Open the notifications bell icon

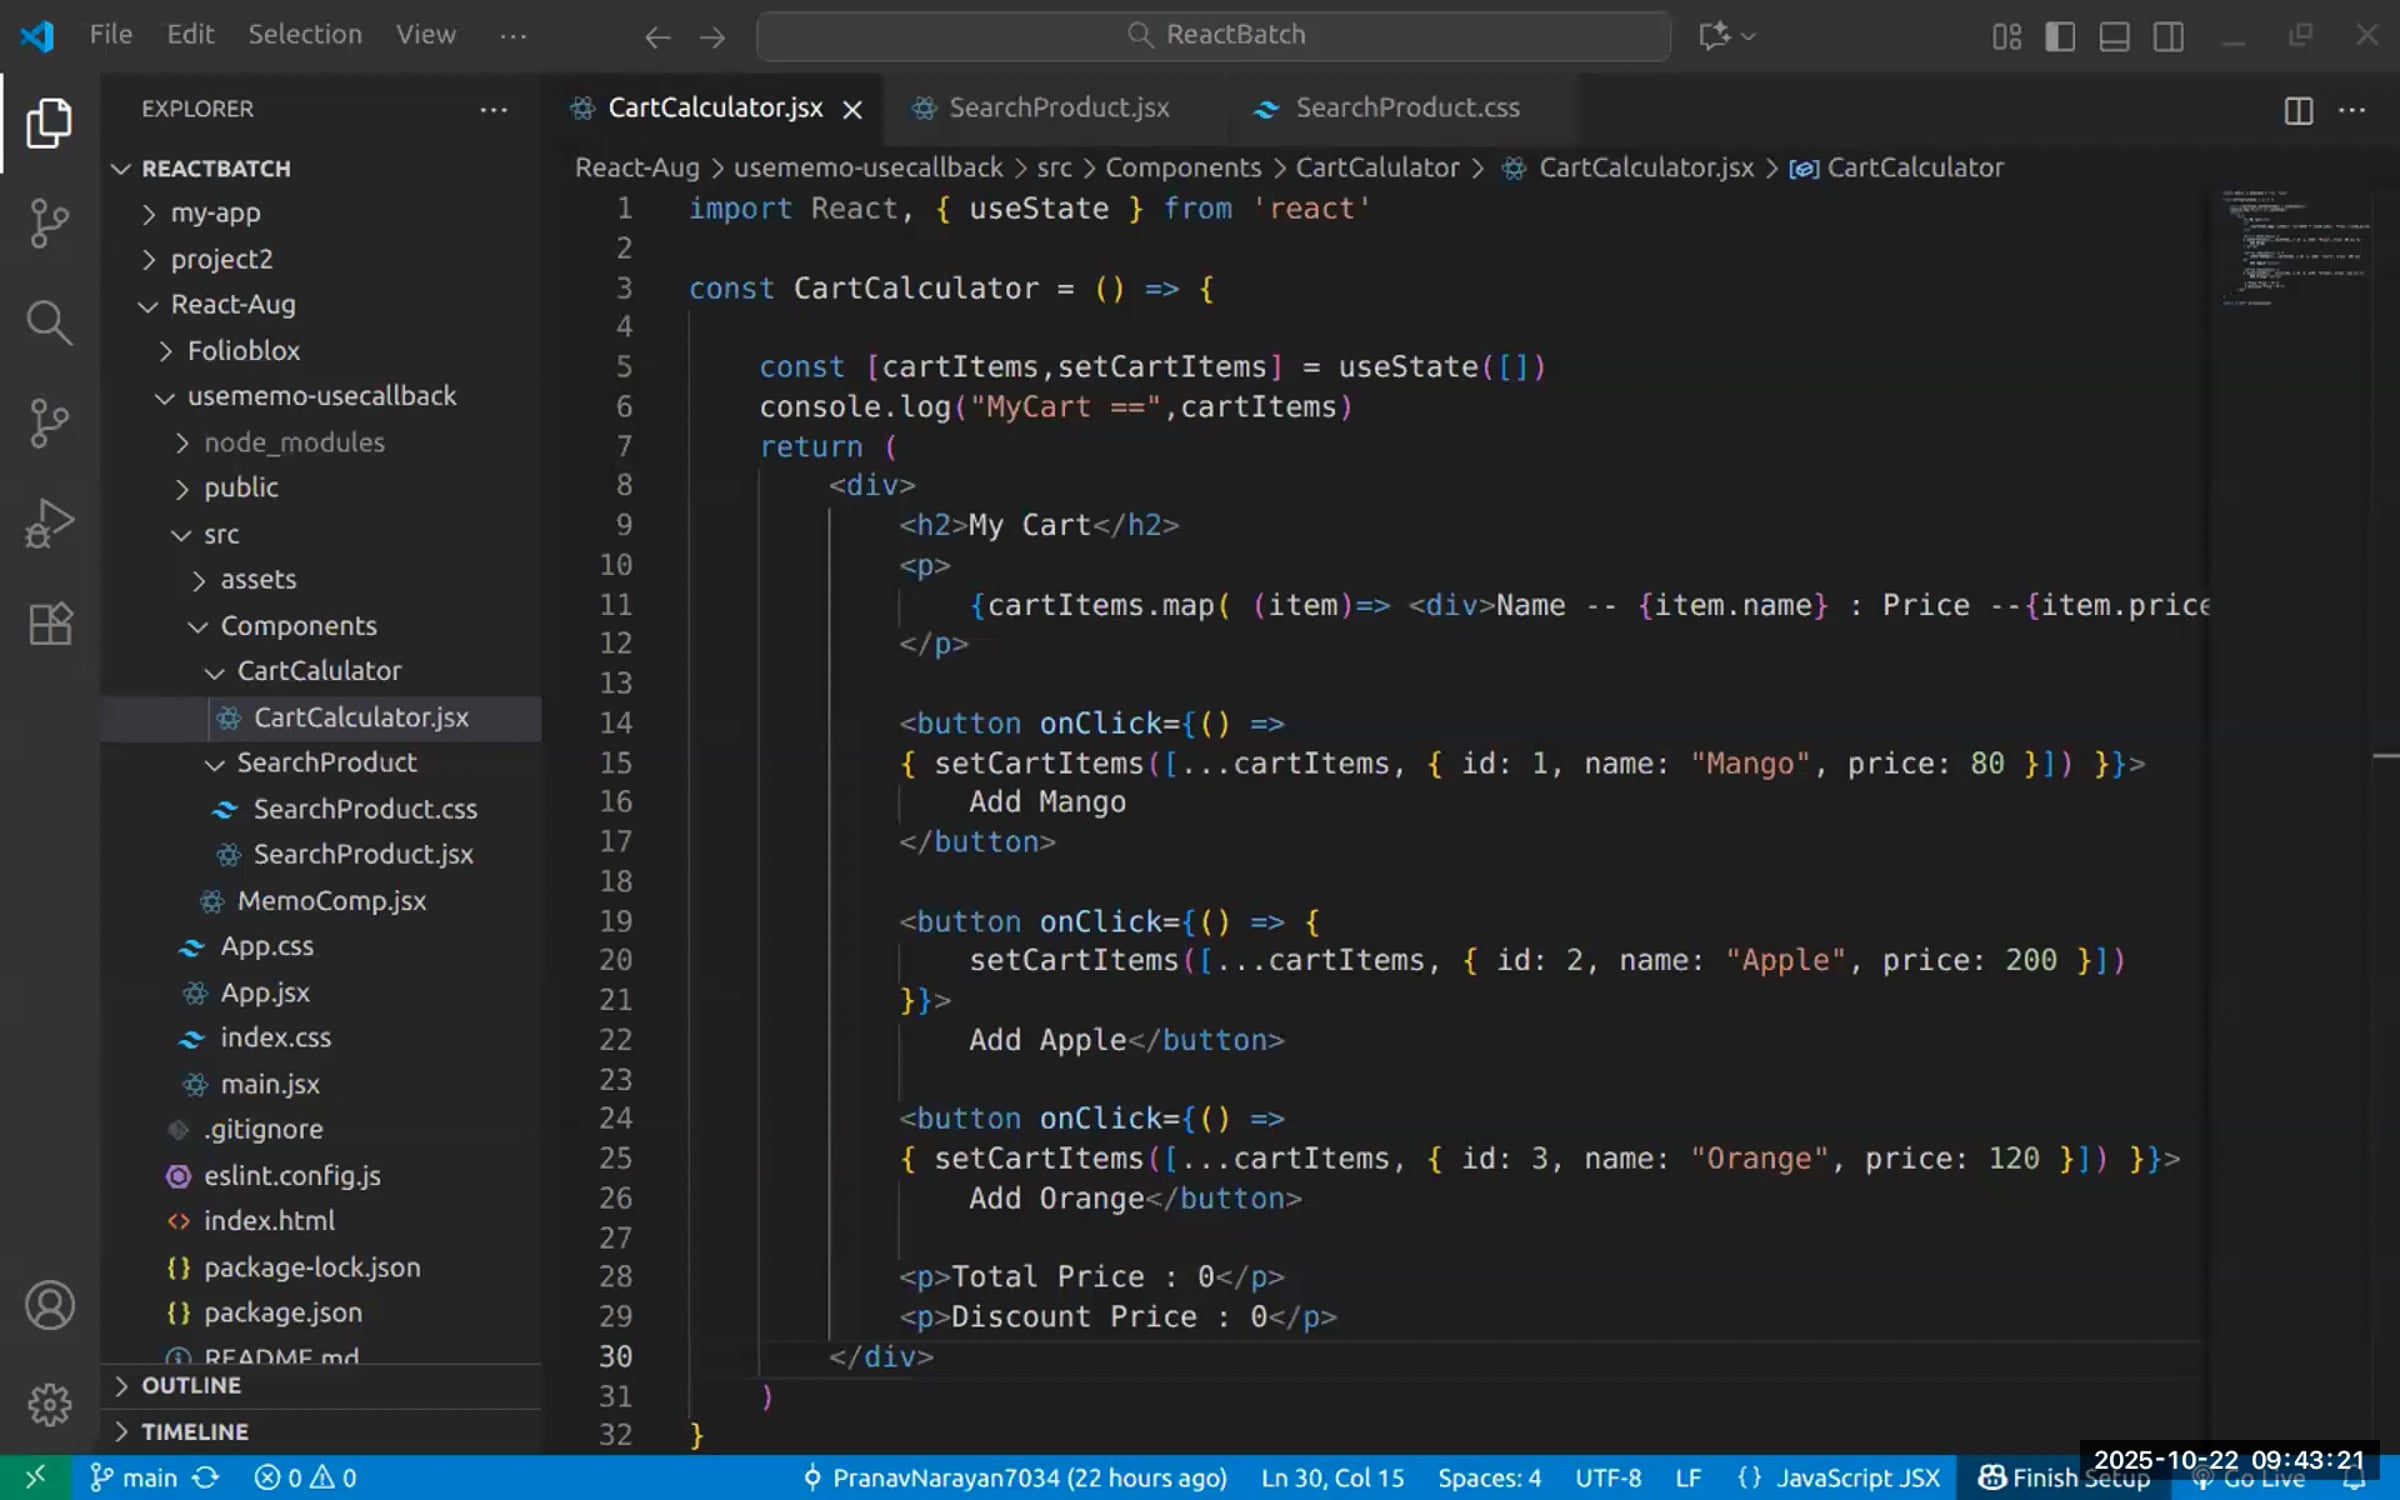pos(2354,1478)
